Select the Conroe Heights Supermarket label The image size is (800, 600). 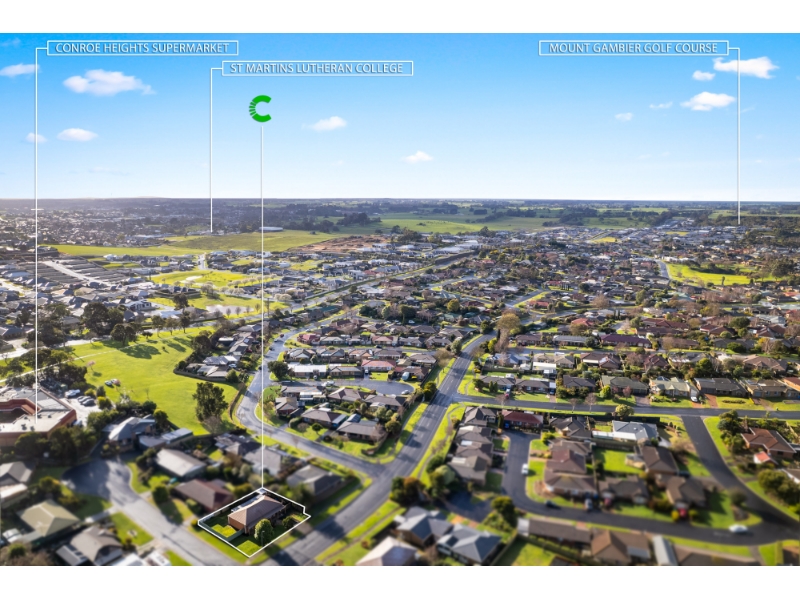(142, 48)
